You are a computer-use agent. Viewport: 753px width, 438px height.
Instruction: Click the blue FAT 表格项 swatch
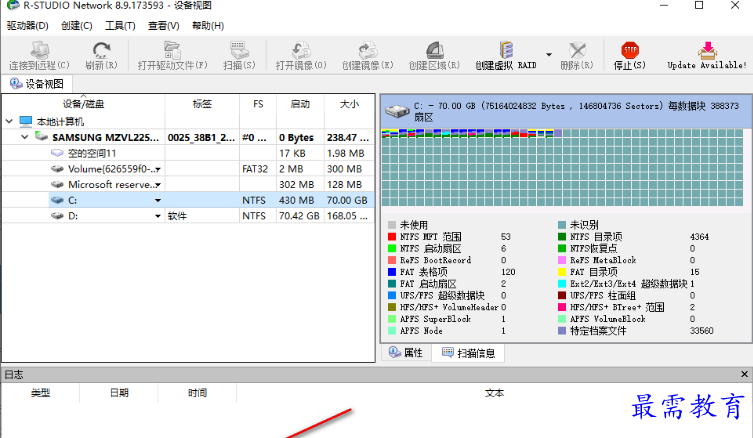(392, 272)
